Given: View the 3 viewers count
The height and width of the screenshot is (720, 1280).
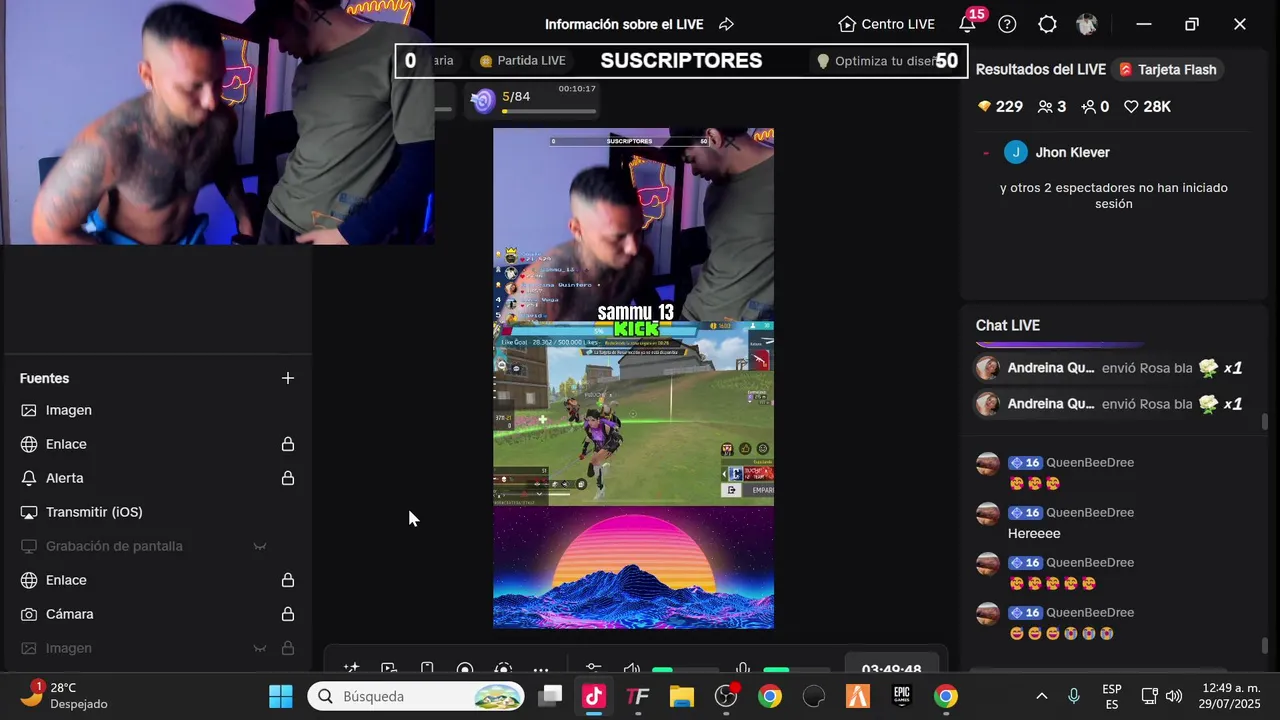Looking at the screenshot, I should tap(1052, 107).
